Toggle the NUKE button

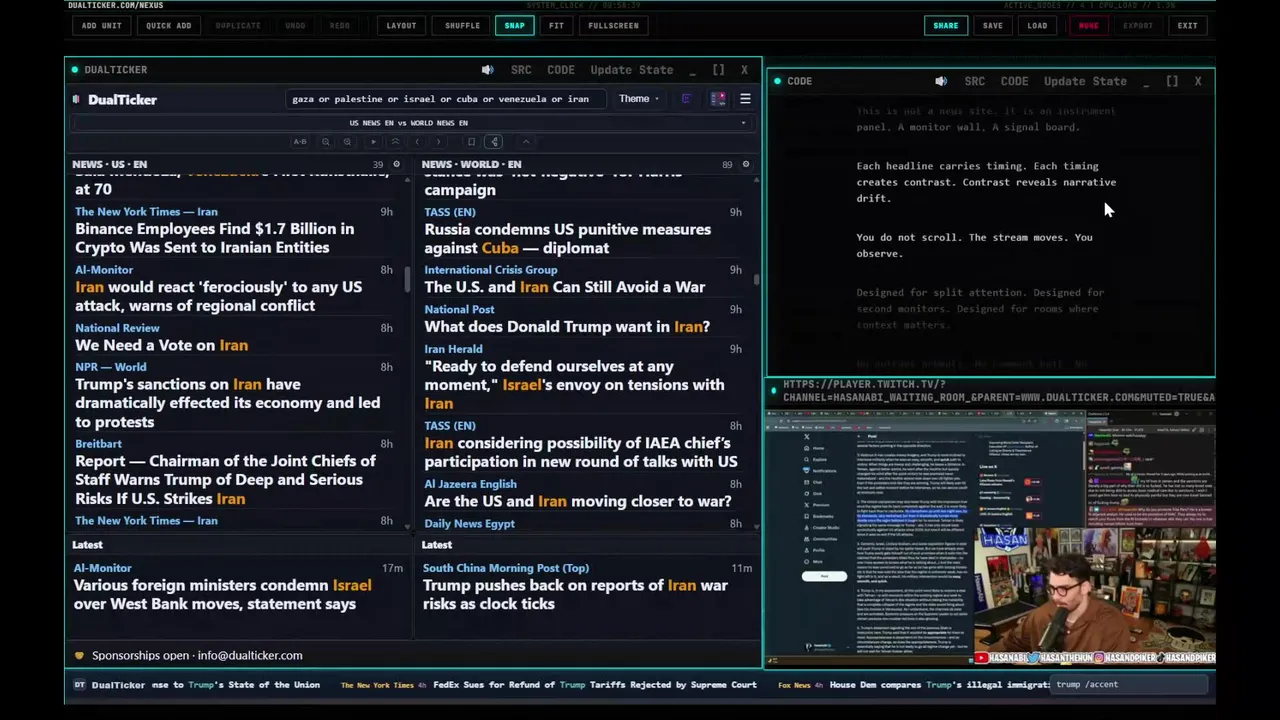(1088, 25)
